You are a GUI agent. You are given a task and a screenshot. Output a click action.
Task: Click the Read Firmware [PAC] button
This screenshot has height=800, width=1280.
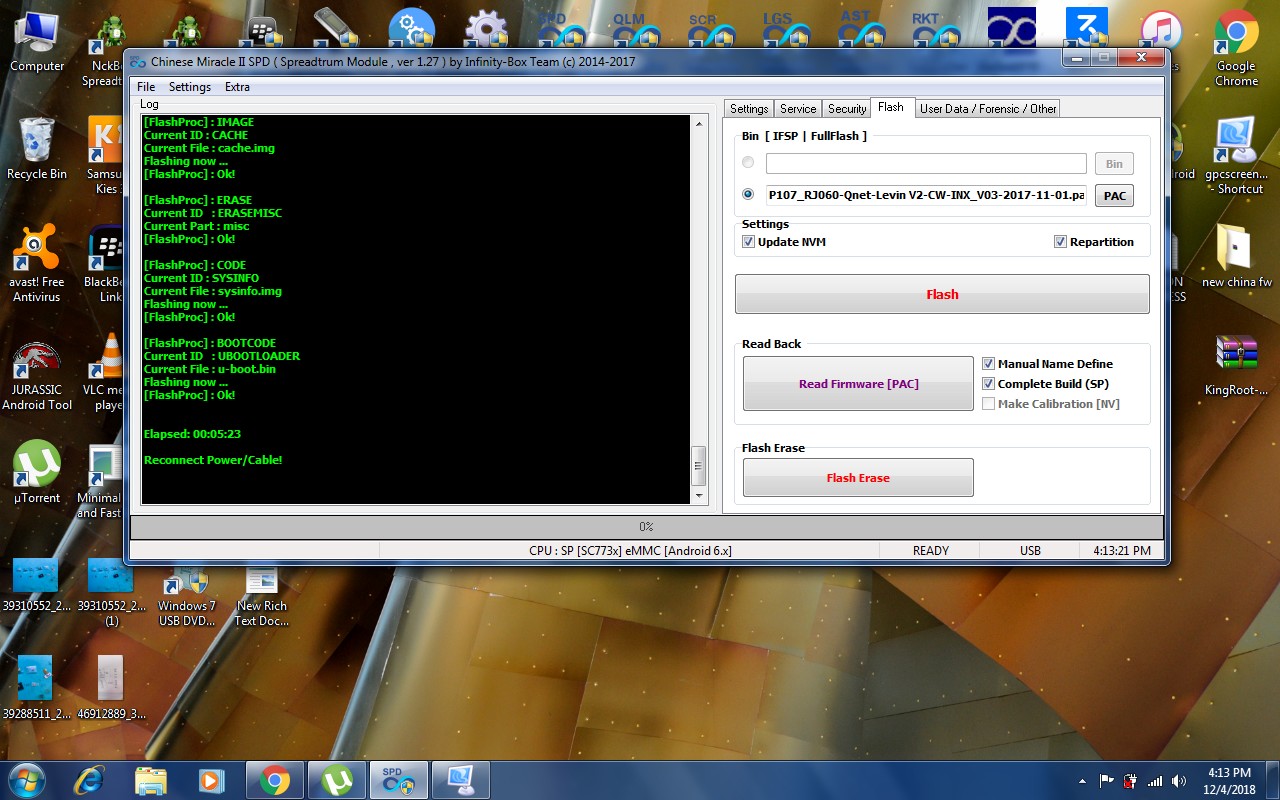tap(858, 383)
